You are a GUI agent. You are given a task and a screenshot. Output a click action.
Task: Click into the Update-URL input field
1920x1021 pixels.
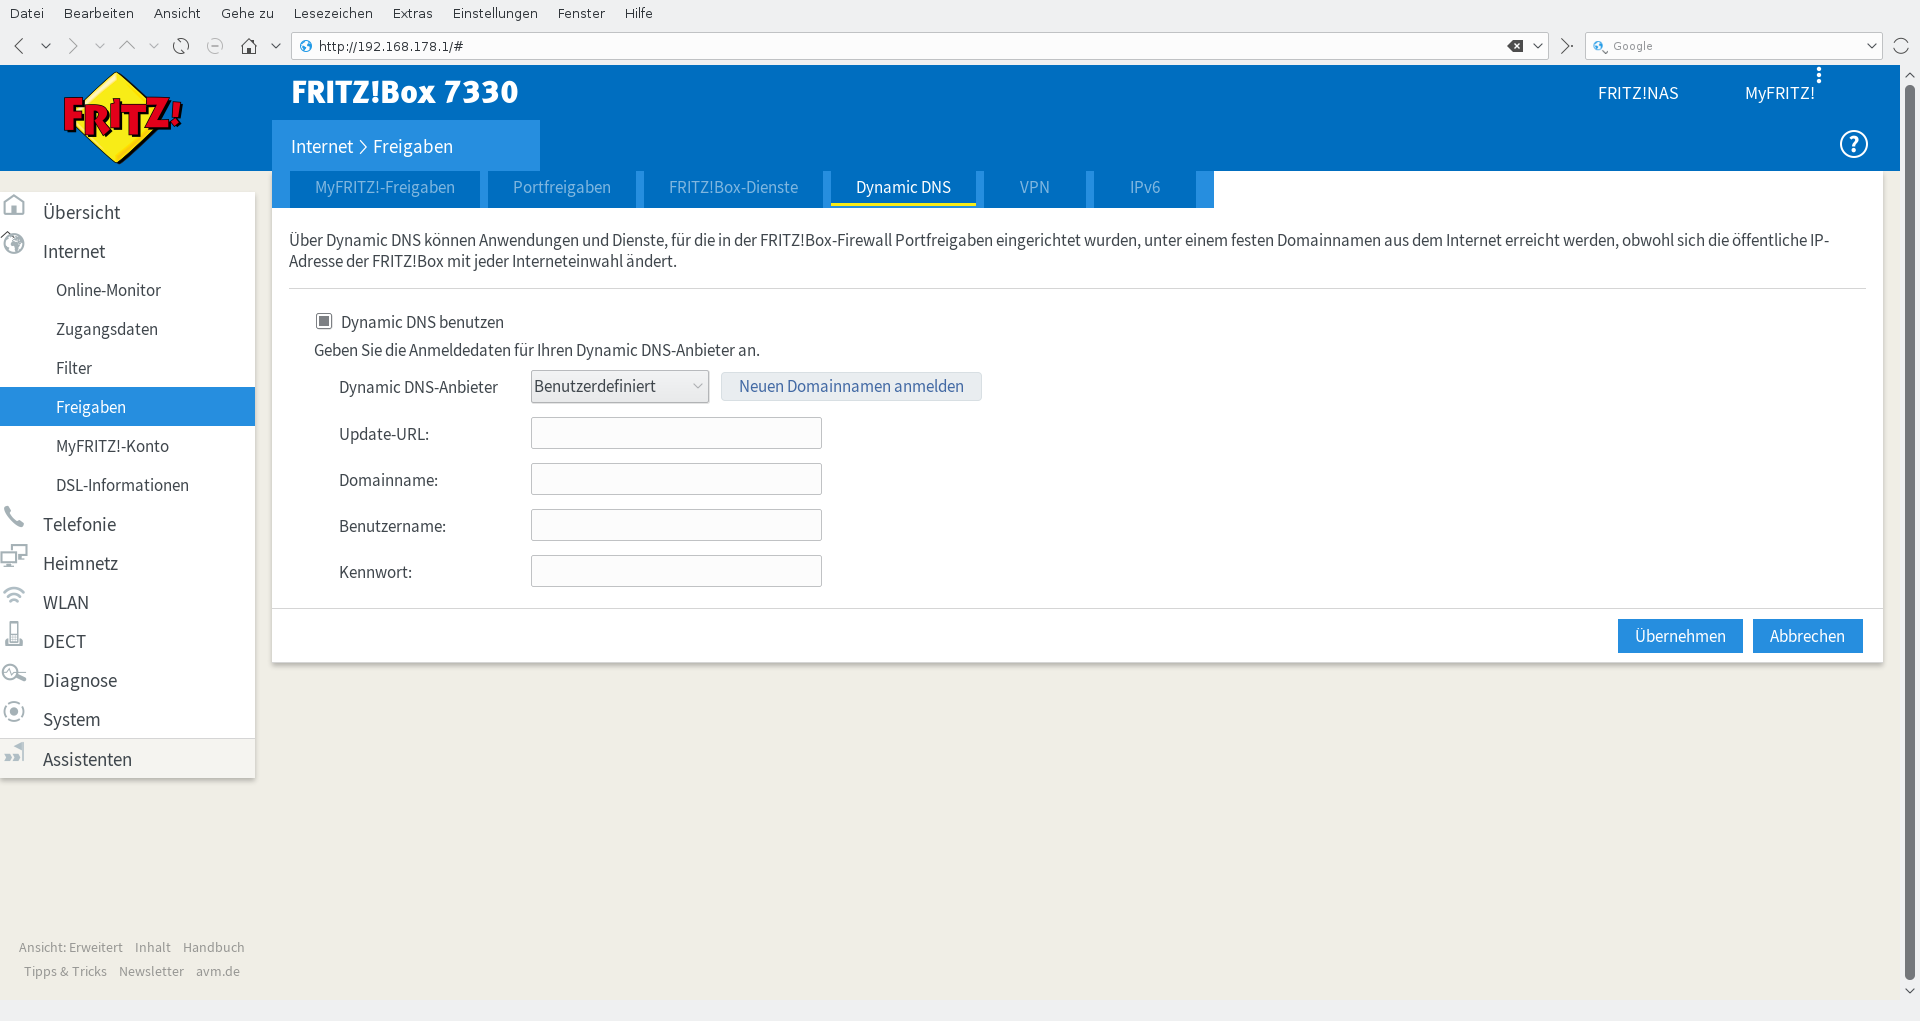(x=676, y=433)
